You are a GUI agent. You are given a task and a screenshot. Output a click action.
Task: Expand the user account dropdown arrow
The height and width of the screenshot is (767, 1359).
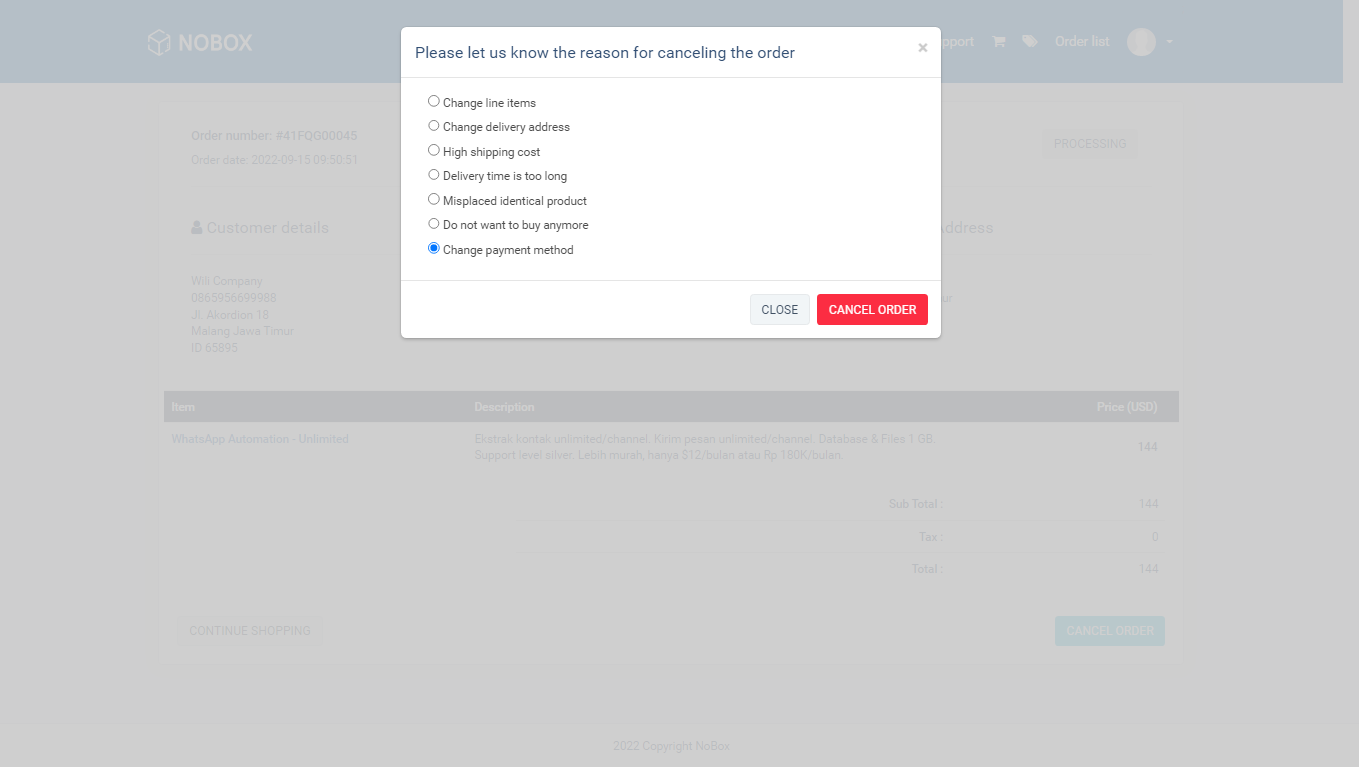tap(1169, 42)
